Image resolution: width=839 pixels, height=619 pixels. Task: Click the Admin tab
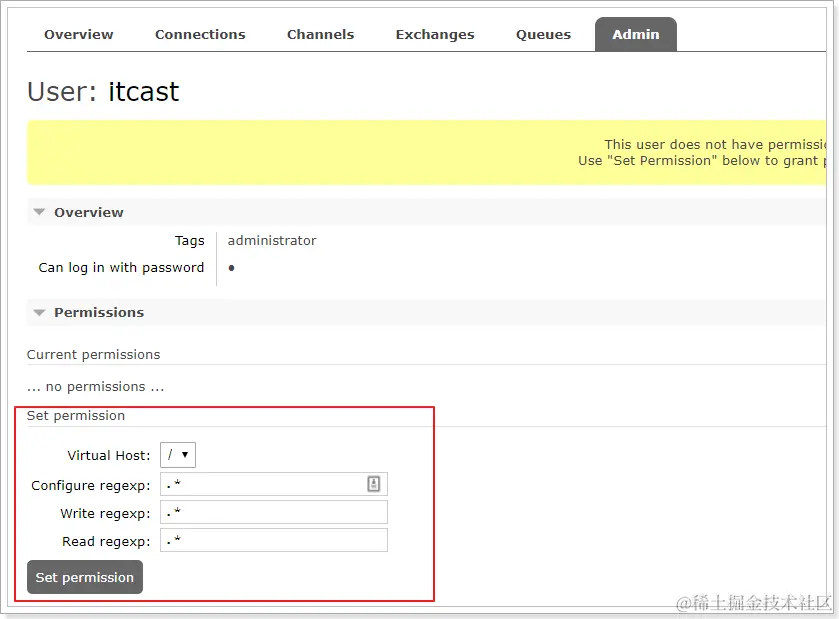point(636,34)
